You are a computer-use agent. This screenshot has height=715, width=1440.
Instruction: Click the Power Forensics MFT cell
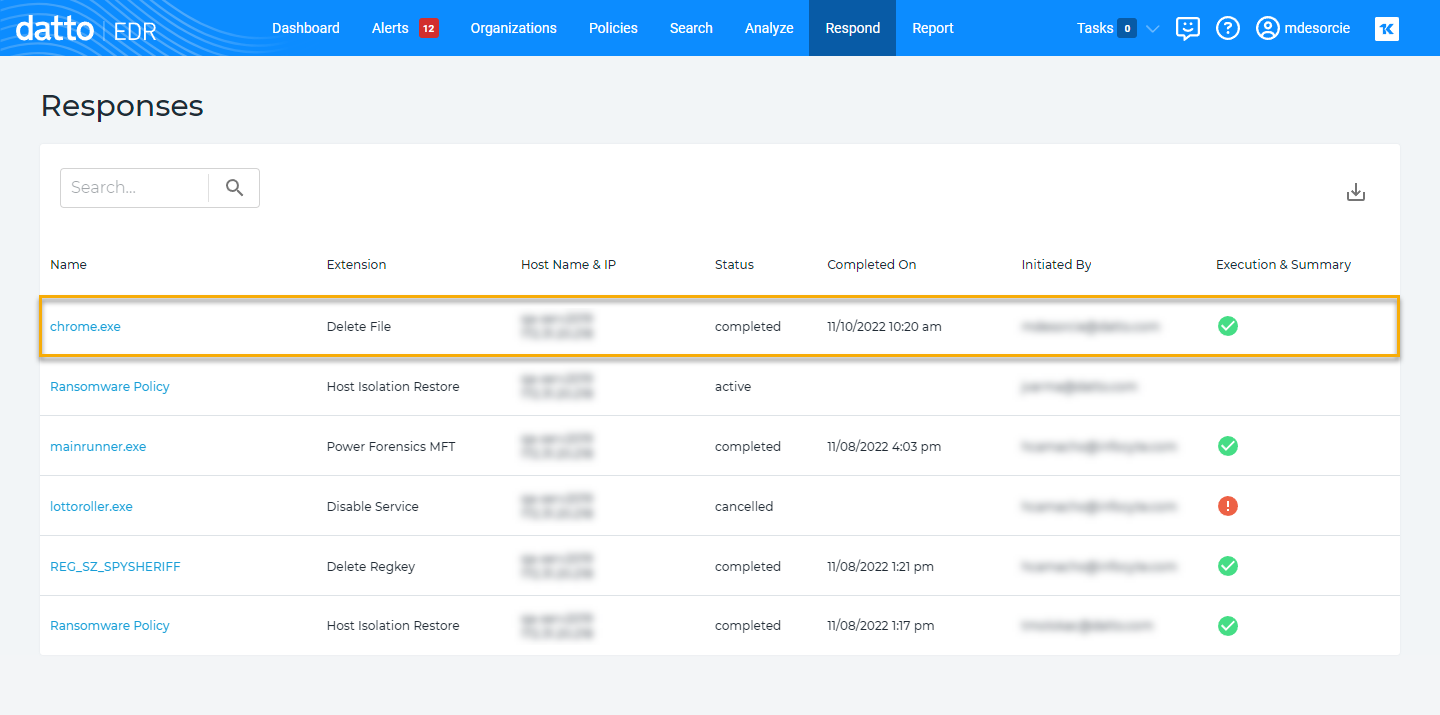point(391,446)
